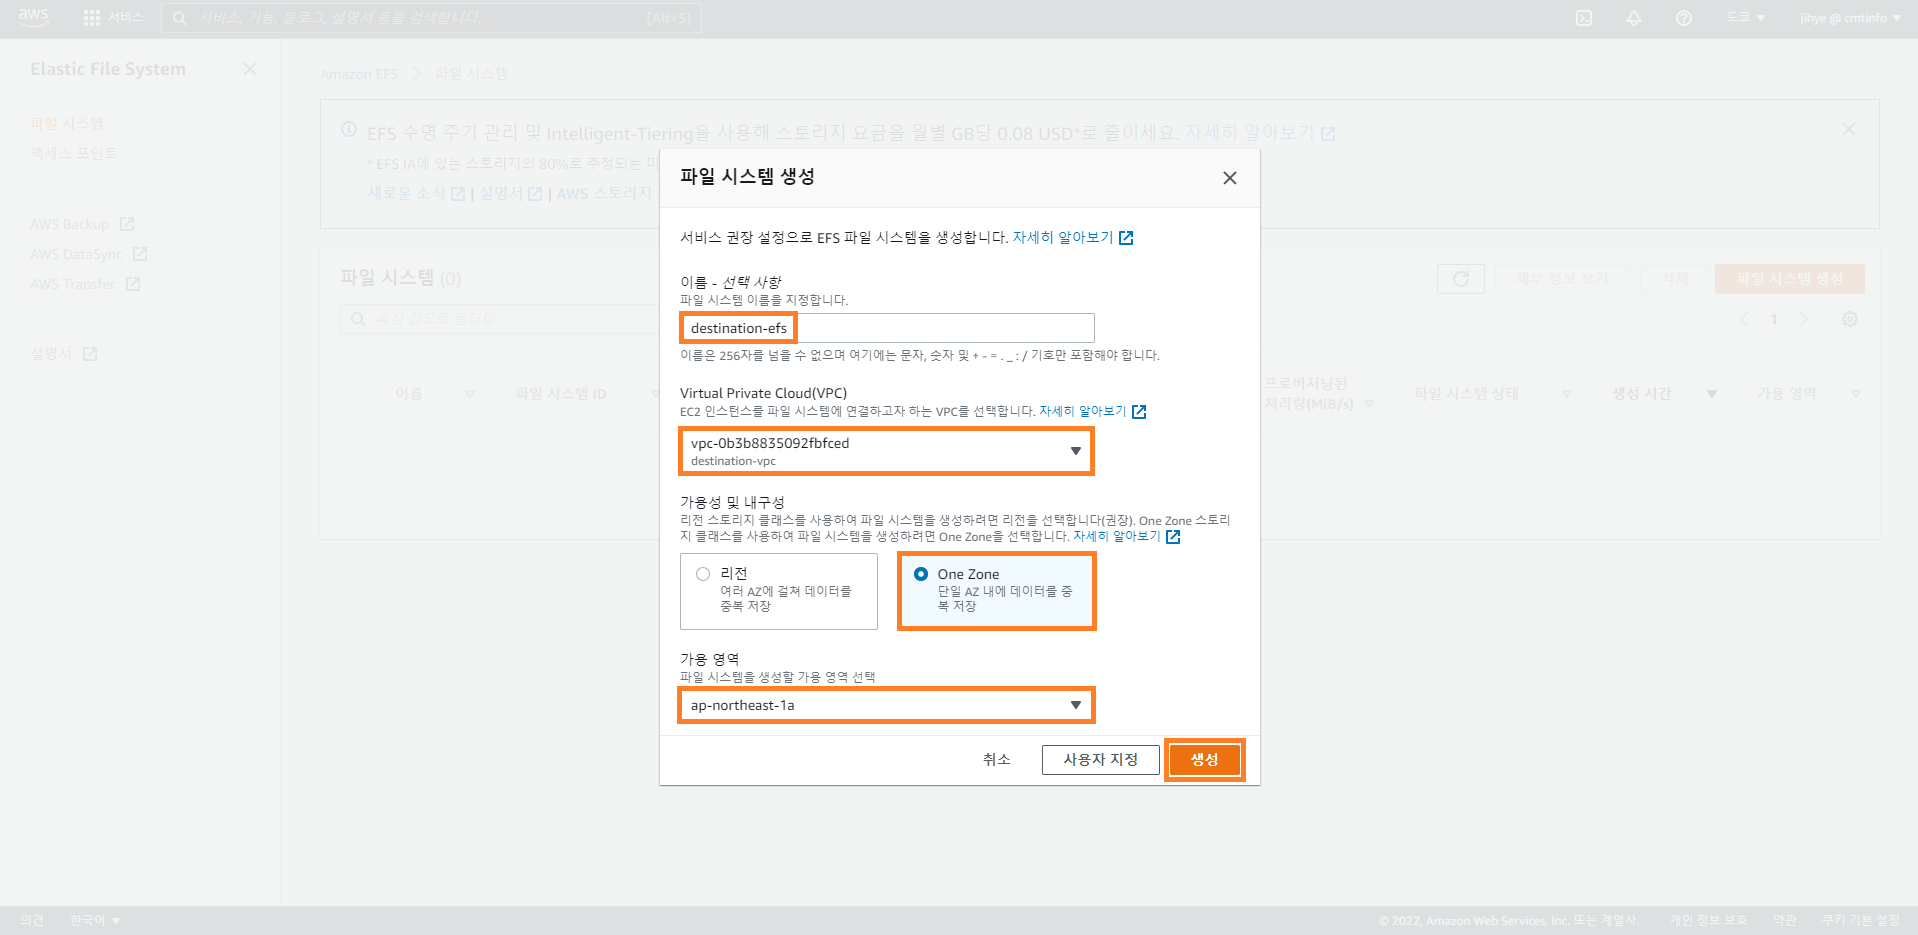This screenshot has width=1918, height=935.
Task: Open 파일 시스템 in the sidebar
Action: click(x=67, y=123)
